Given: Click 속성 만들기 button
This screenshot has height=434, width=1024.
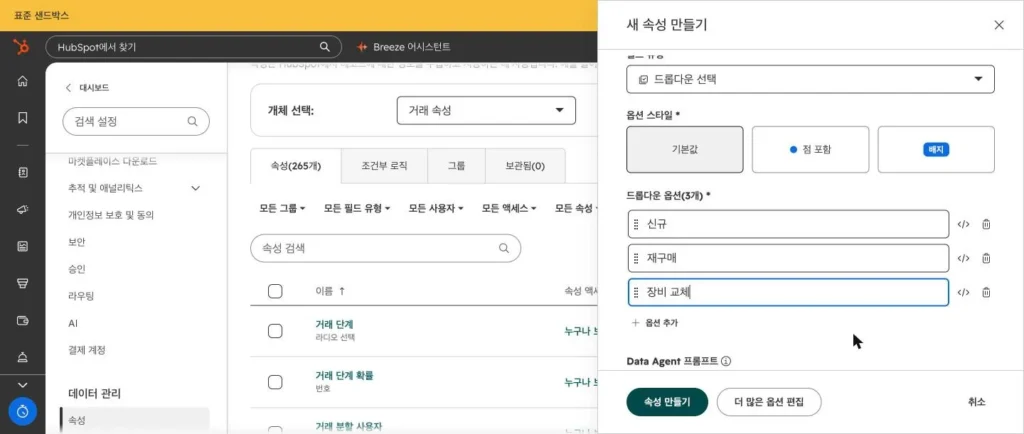Looking at the screenshot, I should (x=667, y=402).
